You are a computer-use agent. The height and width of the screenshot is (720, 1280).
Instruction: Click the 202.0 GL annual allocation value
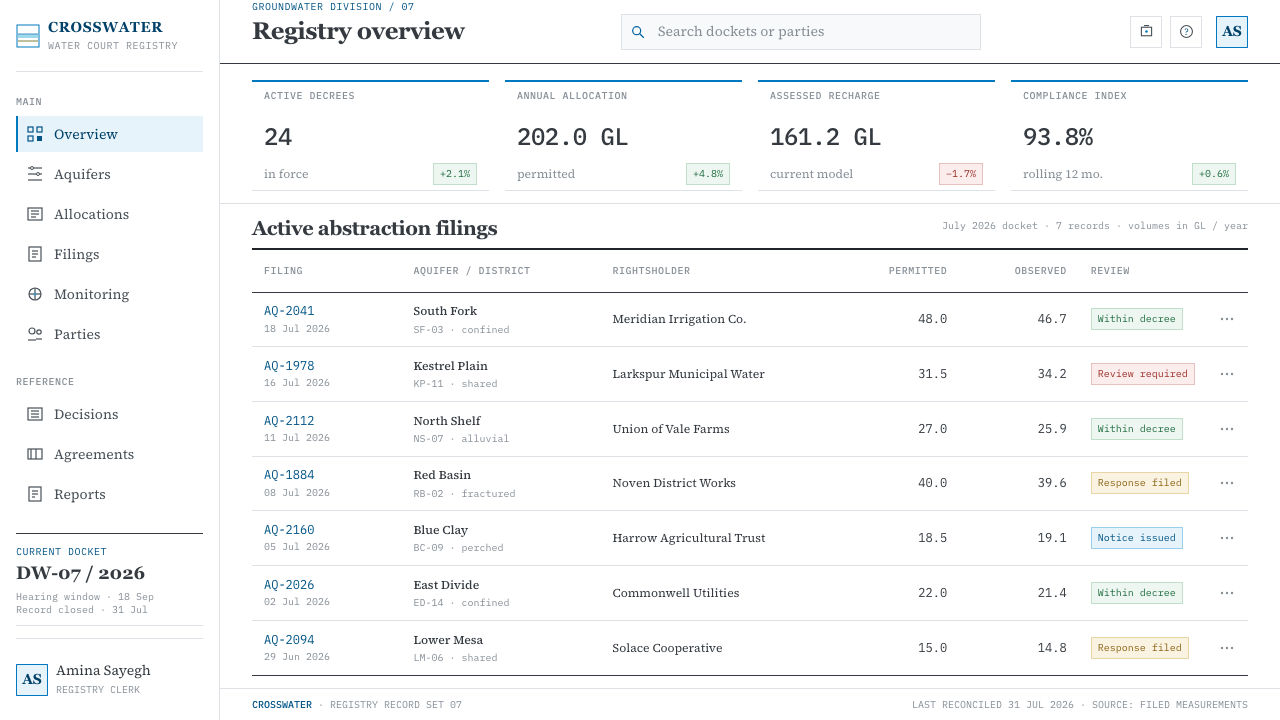click(x=572, y=137)
